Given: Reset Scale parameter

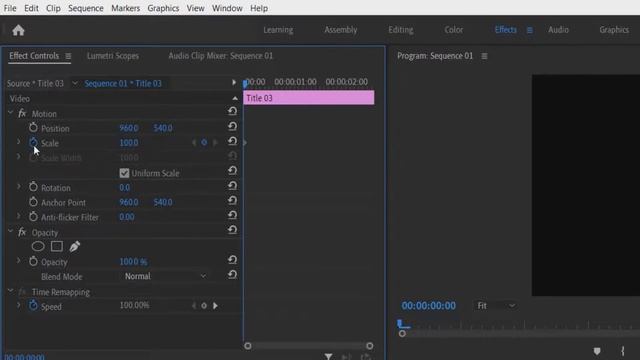Looking at the screenshot, I should (232, 141).
